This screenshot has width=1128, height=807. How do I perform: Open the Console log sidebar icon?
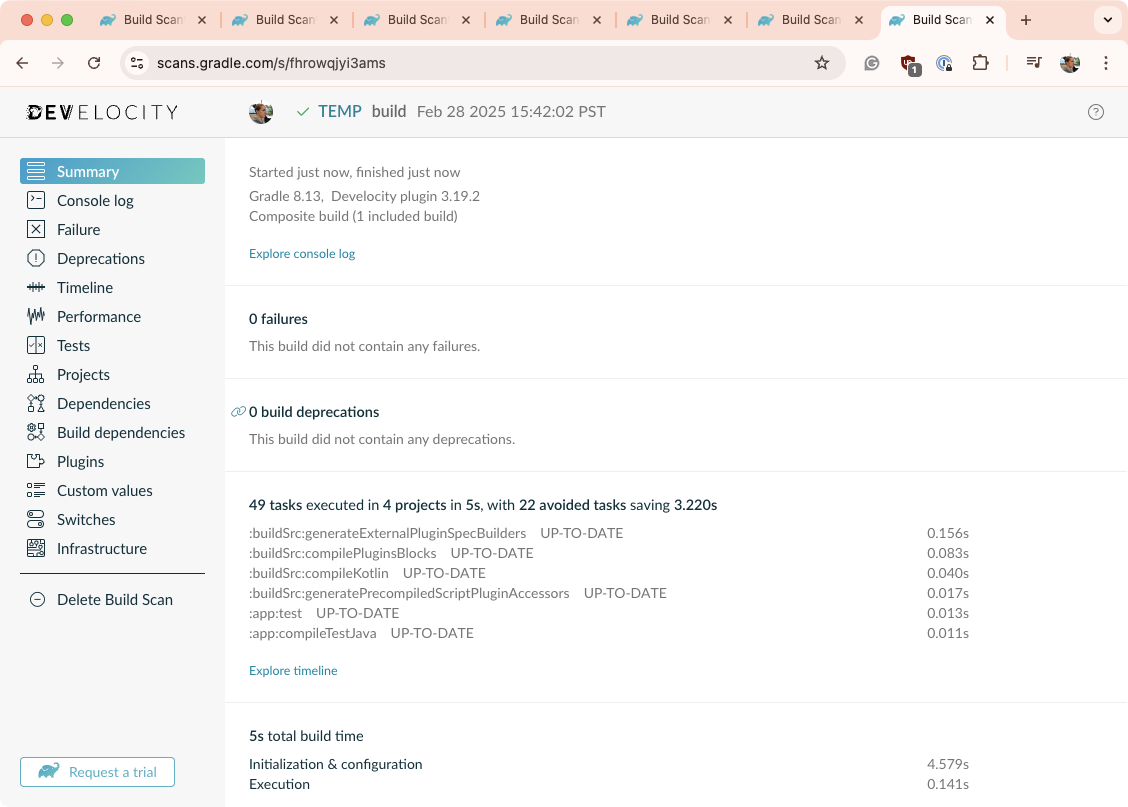36,200
